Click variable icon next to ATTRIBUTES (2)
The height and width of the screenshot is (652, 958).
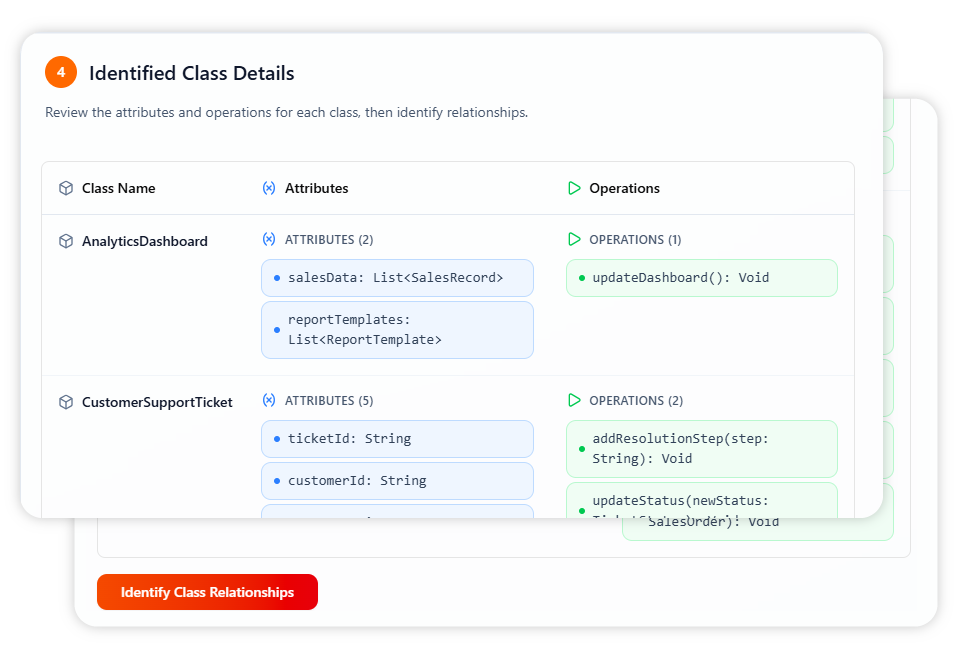pos(268,240)
